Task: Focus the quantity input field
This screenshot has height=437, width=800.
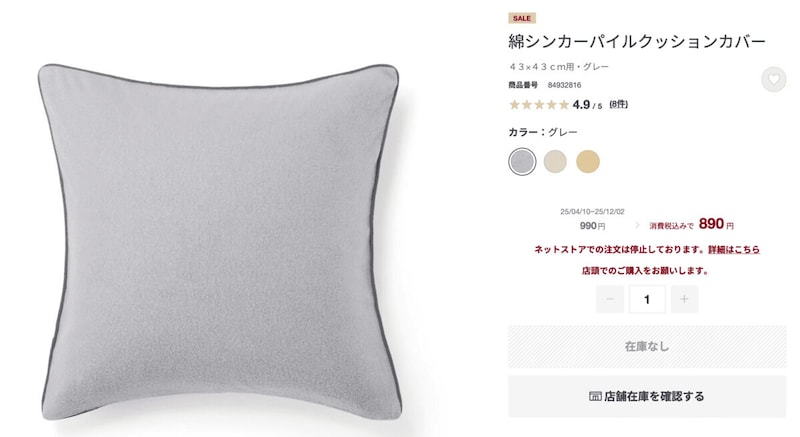Action: 647,299
